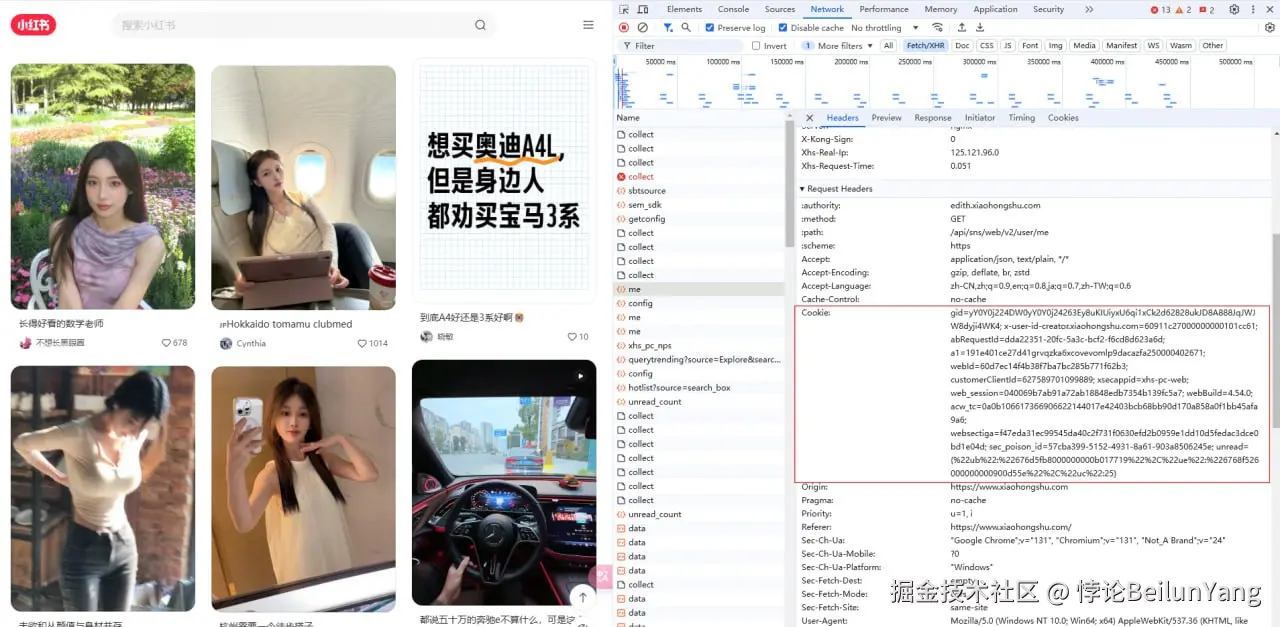This screenshot has height=627, width=1280.
Task: Click the Xiaohongshu logo
Action: (x=33, y=25)
